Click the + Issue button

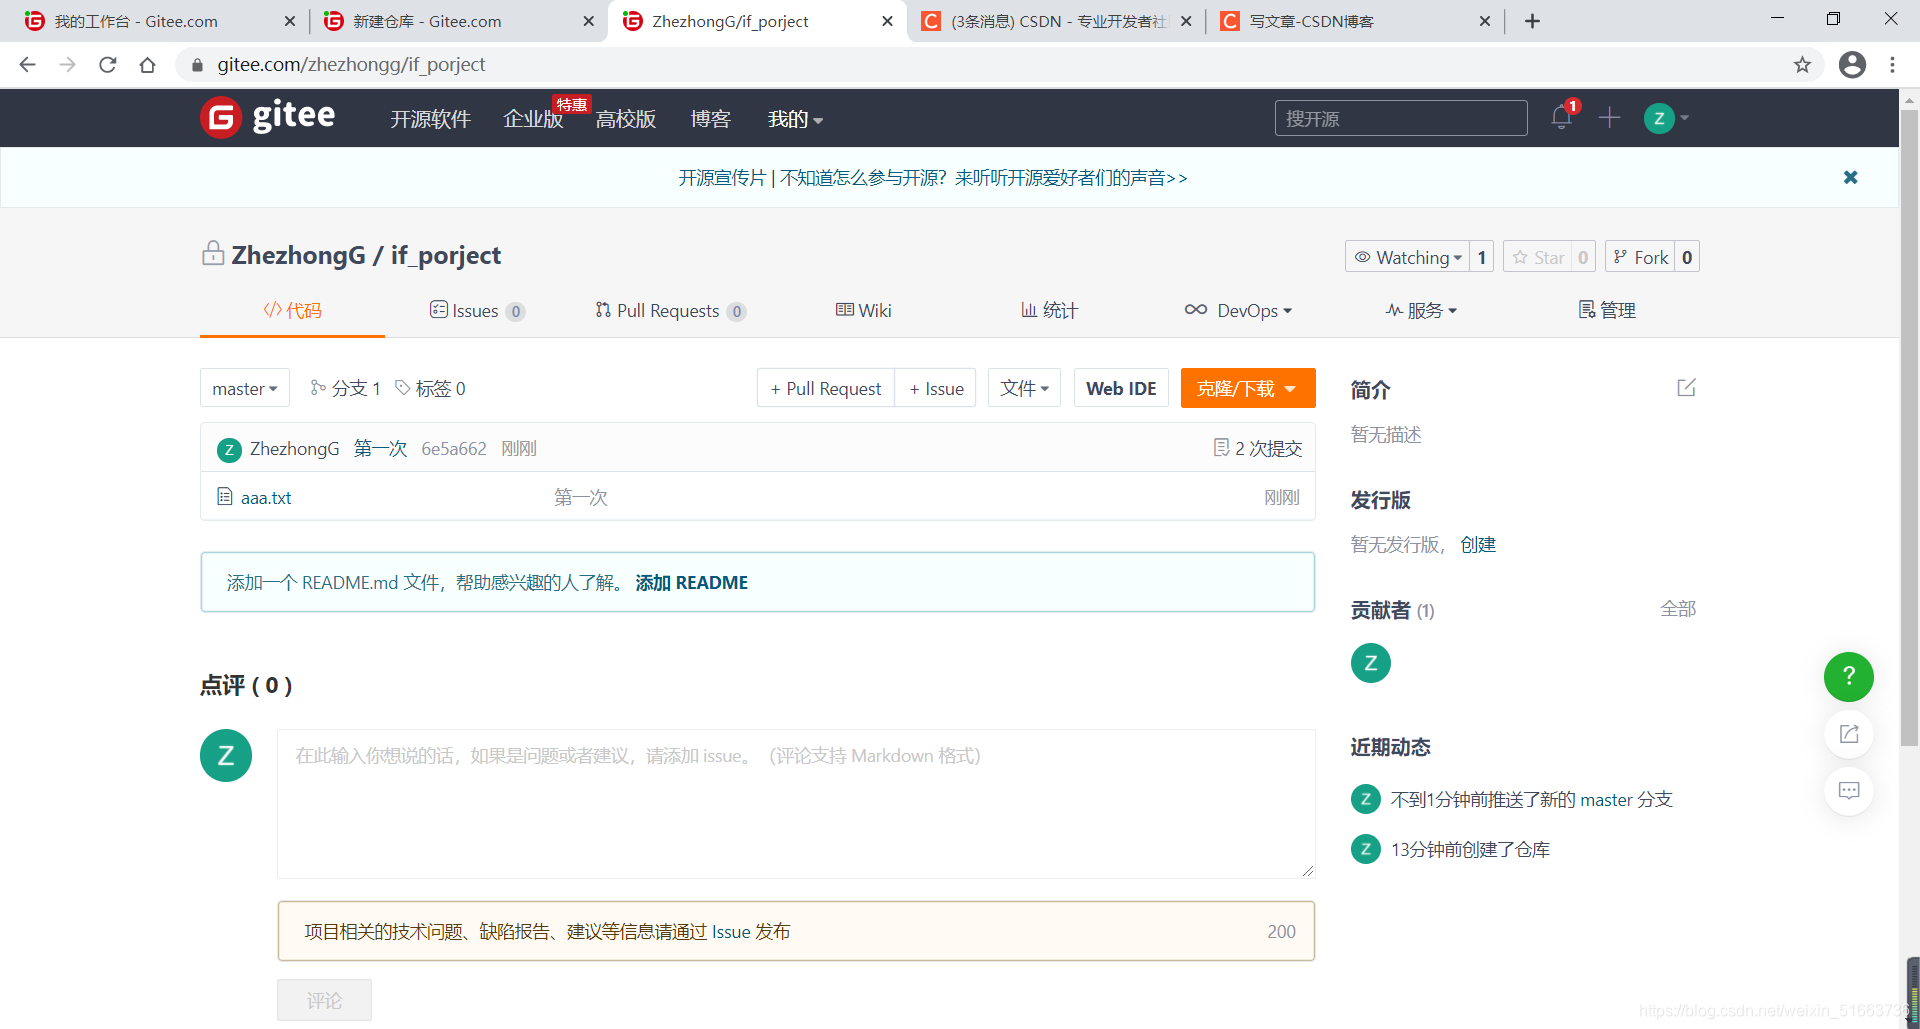tap(936, 388)
